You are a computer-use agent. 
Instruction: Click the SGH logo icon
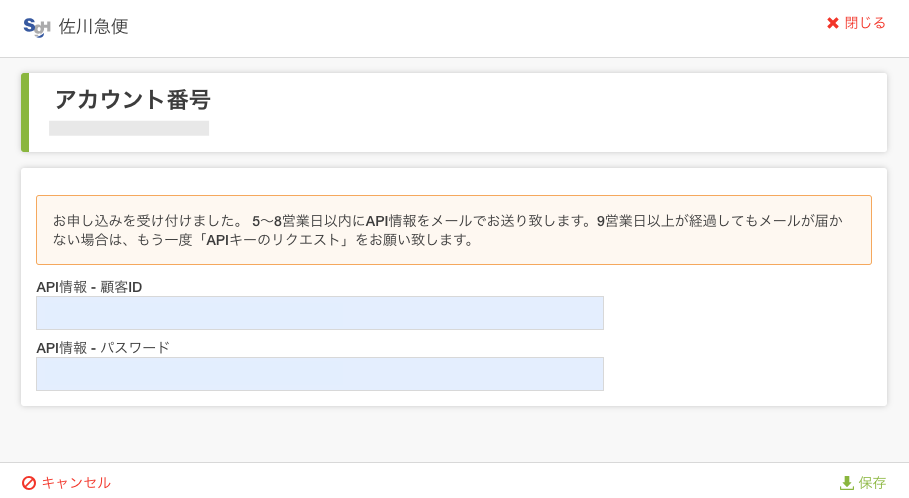click(37, 27)
